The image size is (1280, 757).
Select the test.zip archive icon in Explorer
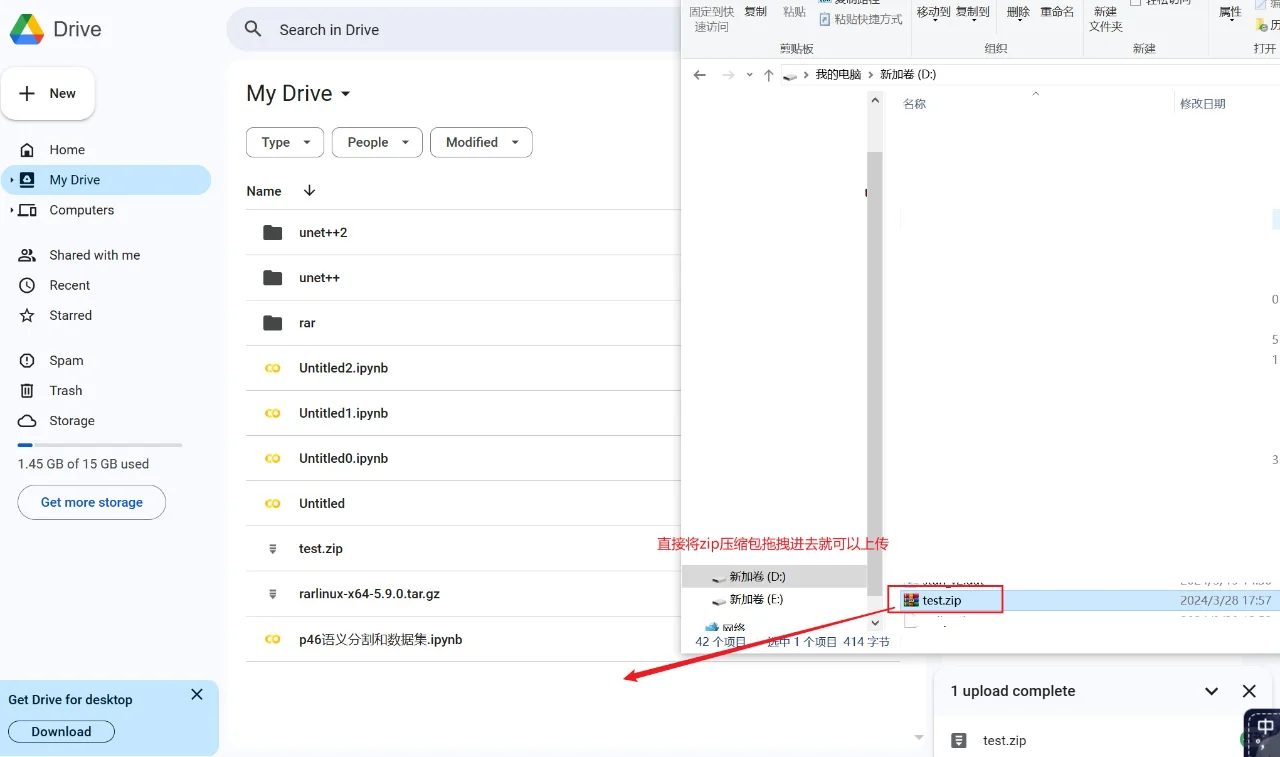[x=910, y=600]
